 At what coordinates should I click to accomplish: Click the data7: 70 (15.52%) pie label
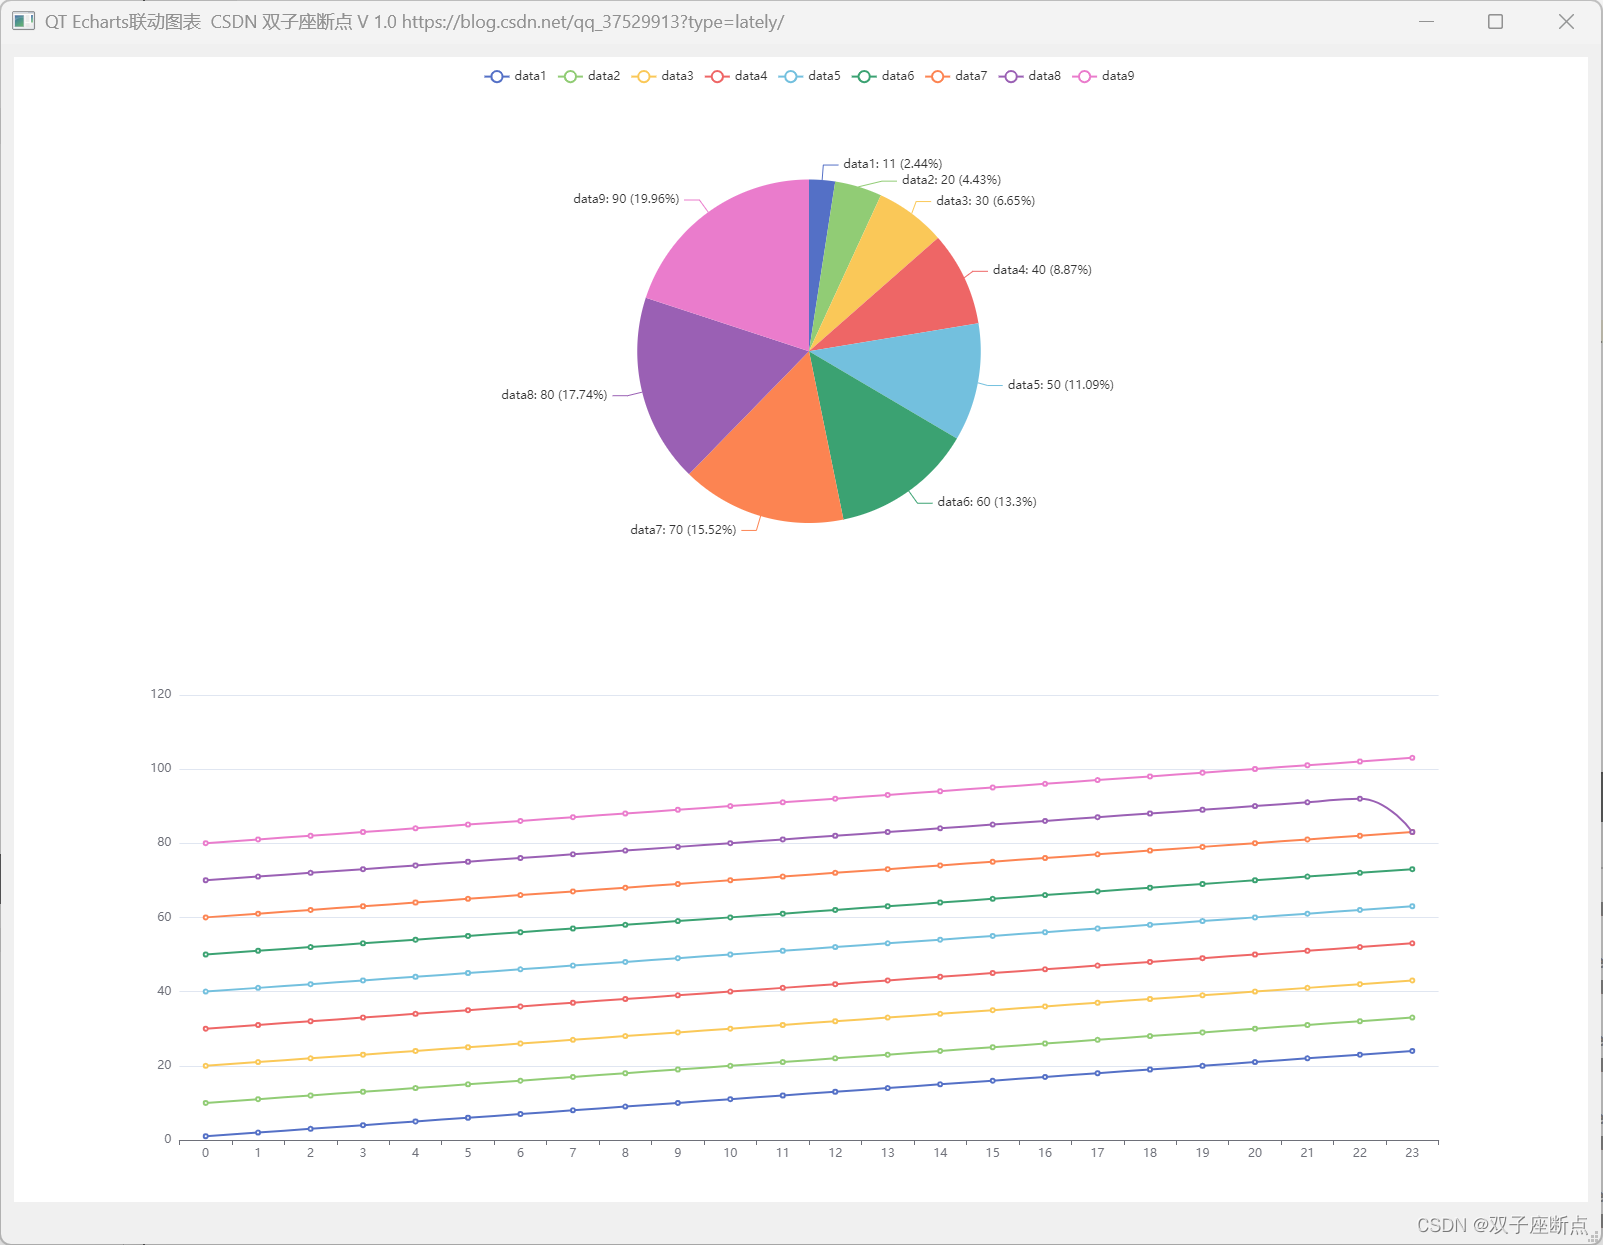point(683,530)
